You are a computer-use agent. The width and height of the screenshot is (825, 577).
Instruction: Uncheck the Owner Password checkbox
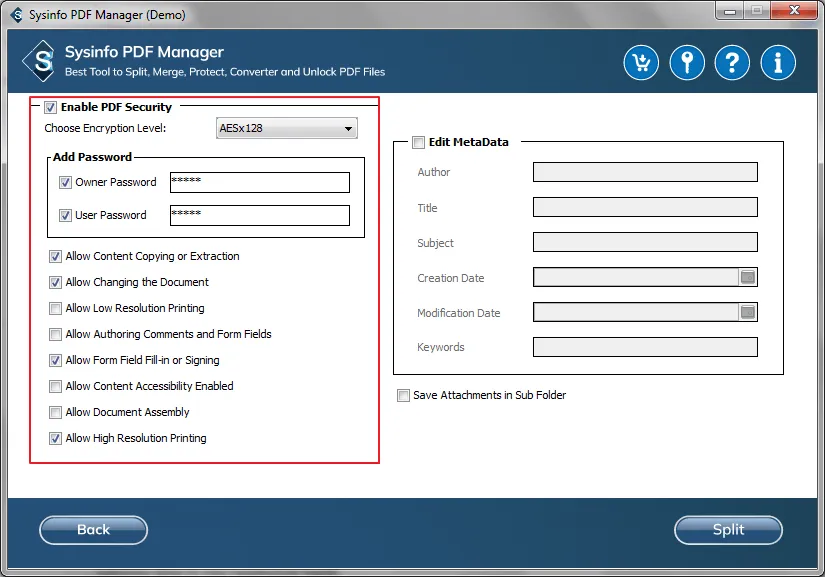click(x=65, y=183)
